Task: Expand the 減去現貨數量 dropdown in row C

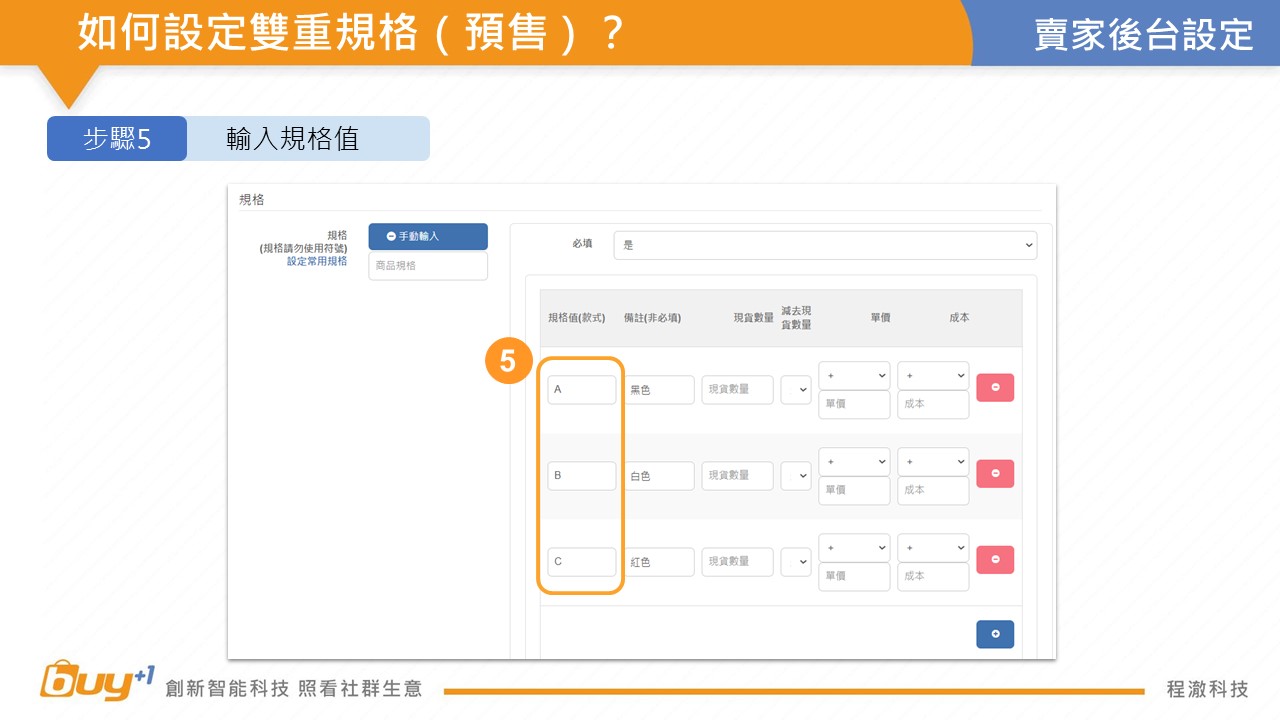Action: pos(796,562)
